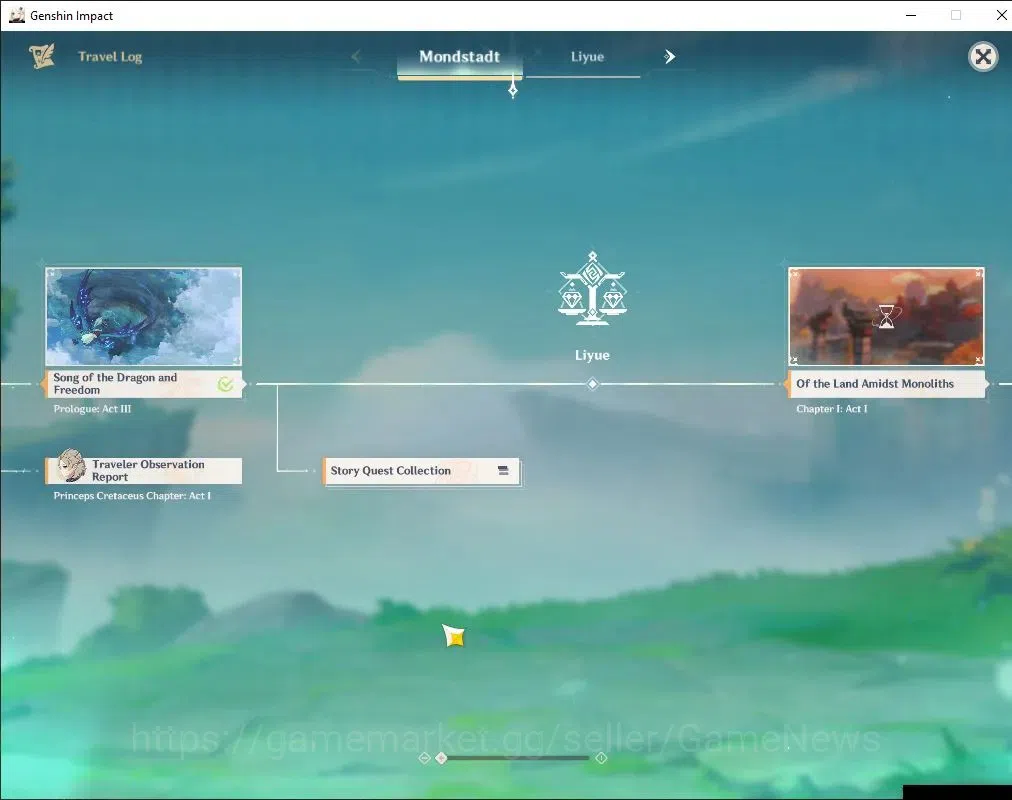Select the Mondstadt tab
Image resolution: width=1012 pixels, height=800 pixels.
(460, 57)
